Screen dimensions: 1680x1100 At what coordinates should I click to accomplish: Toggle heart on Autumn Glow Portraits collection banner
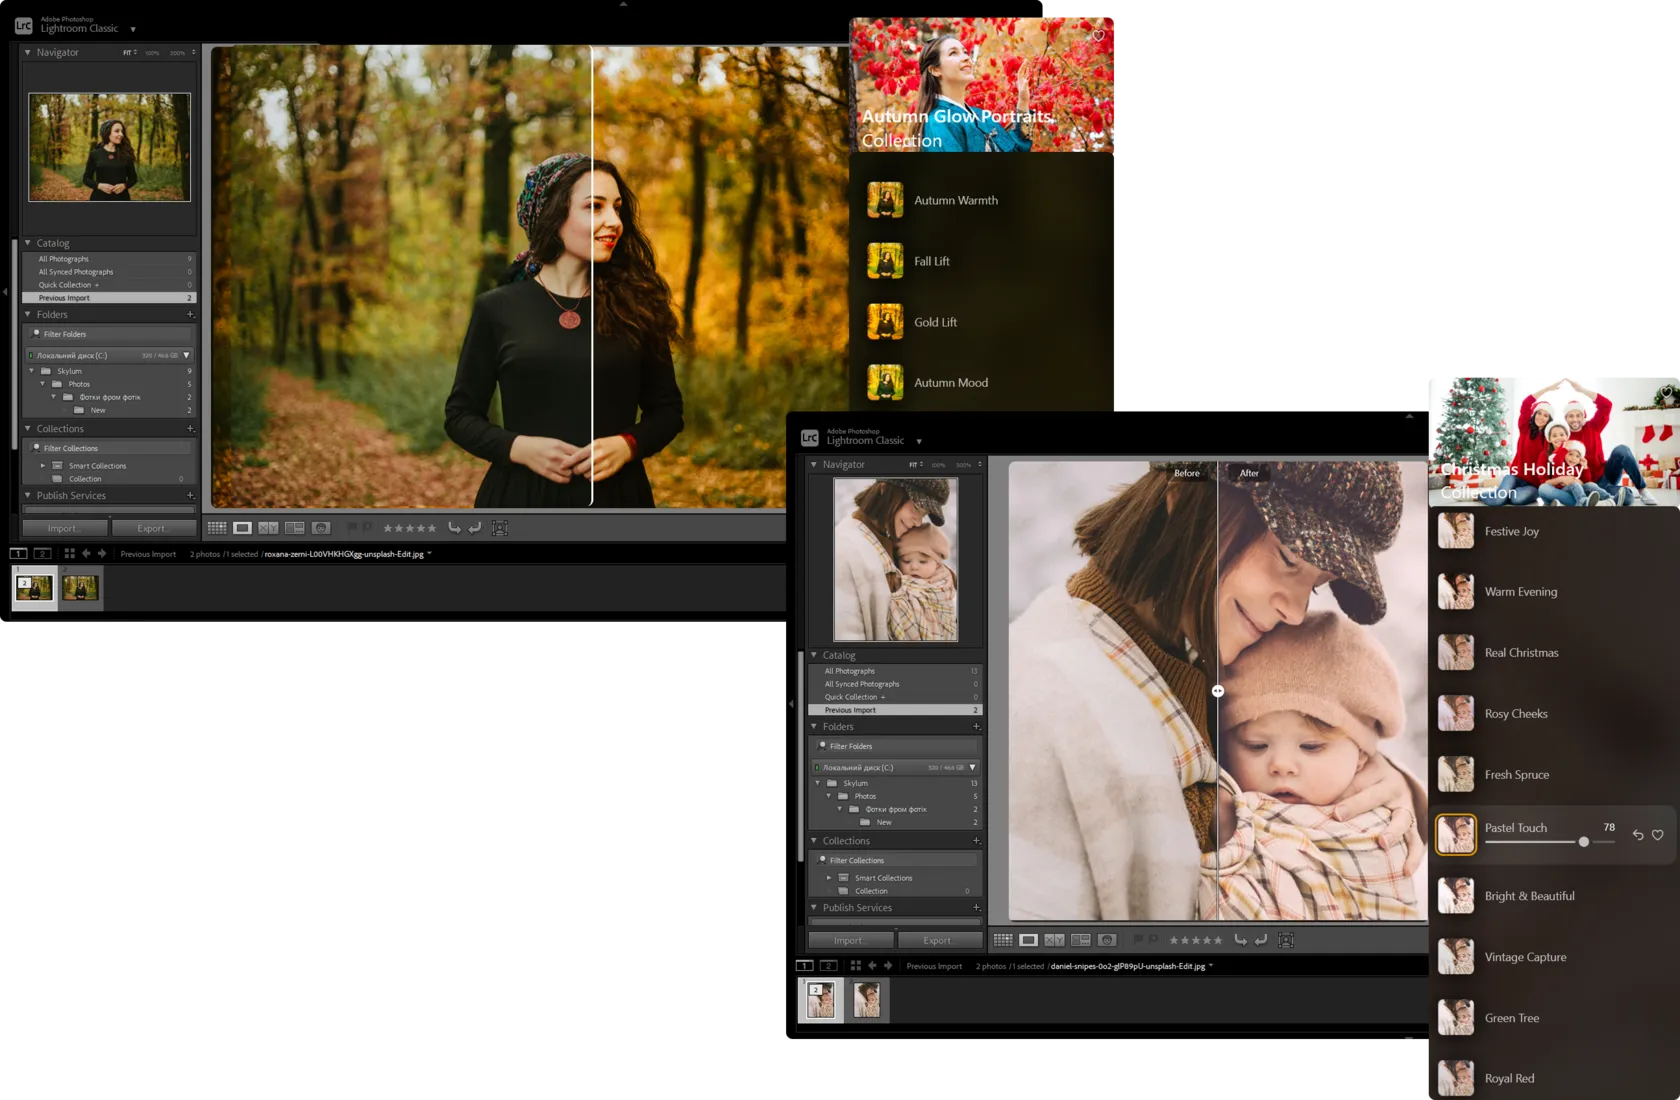1098,36
